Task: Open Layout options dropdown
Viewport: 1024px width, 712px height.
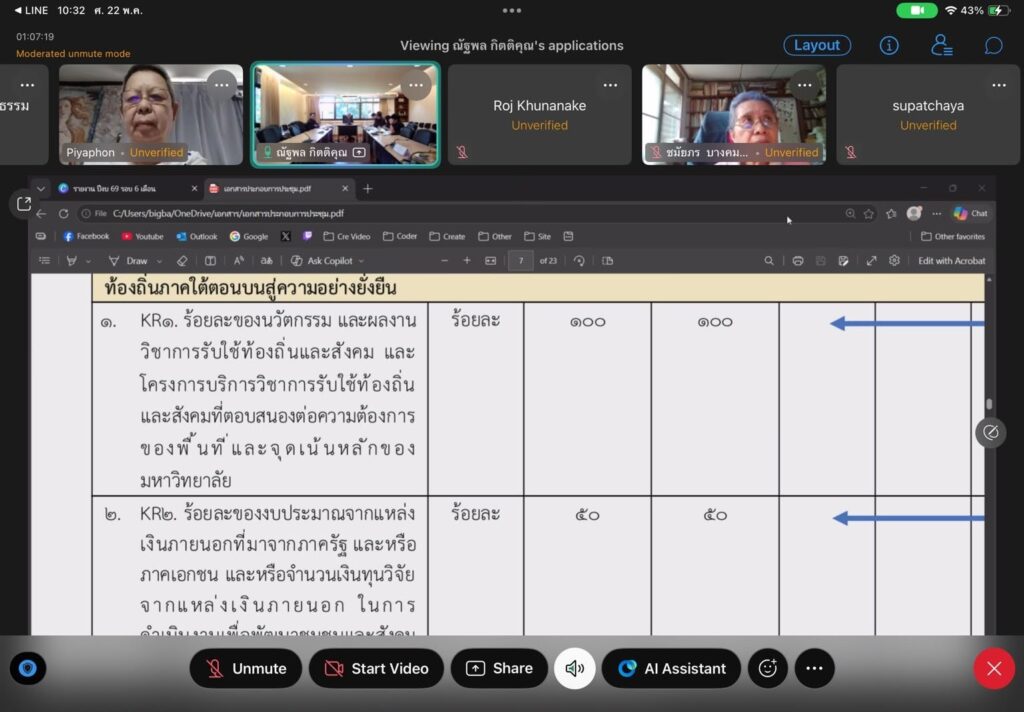Action: pyautogui.click(x=817, y=45)
